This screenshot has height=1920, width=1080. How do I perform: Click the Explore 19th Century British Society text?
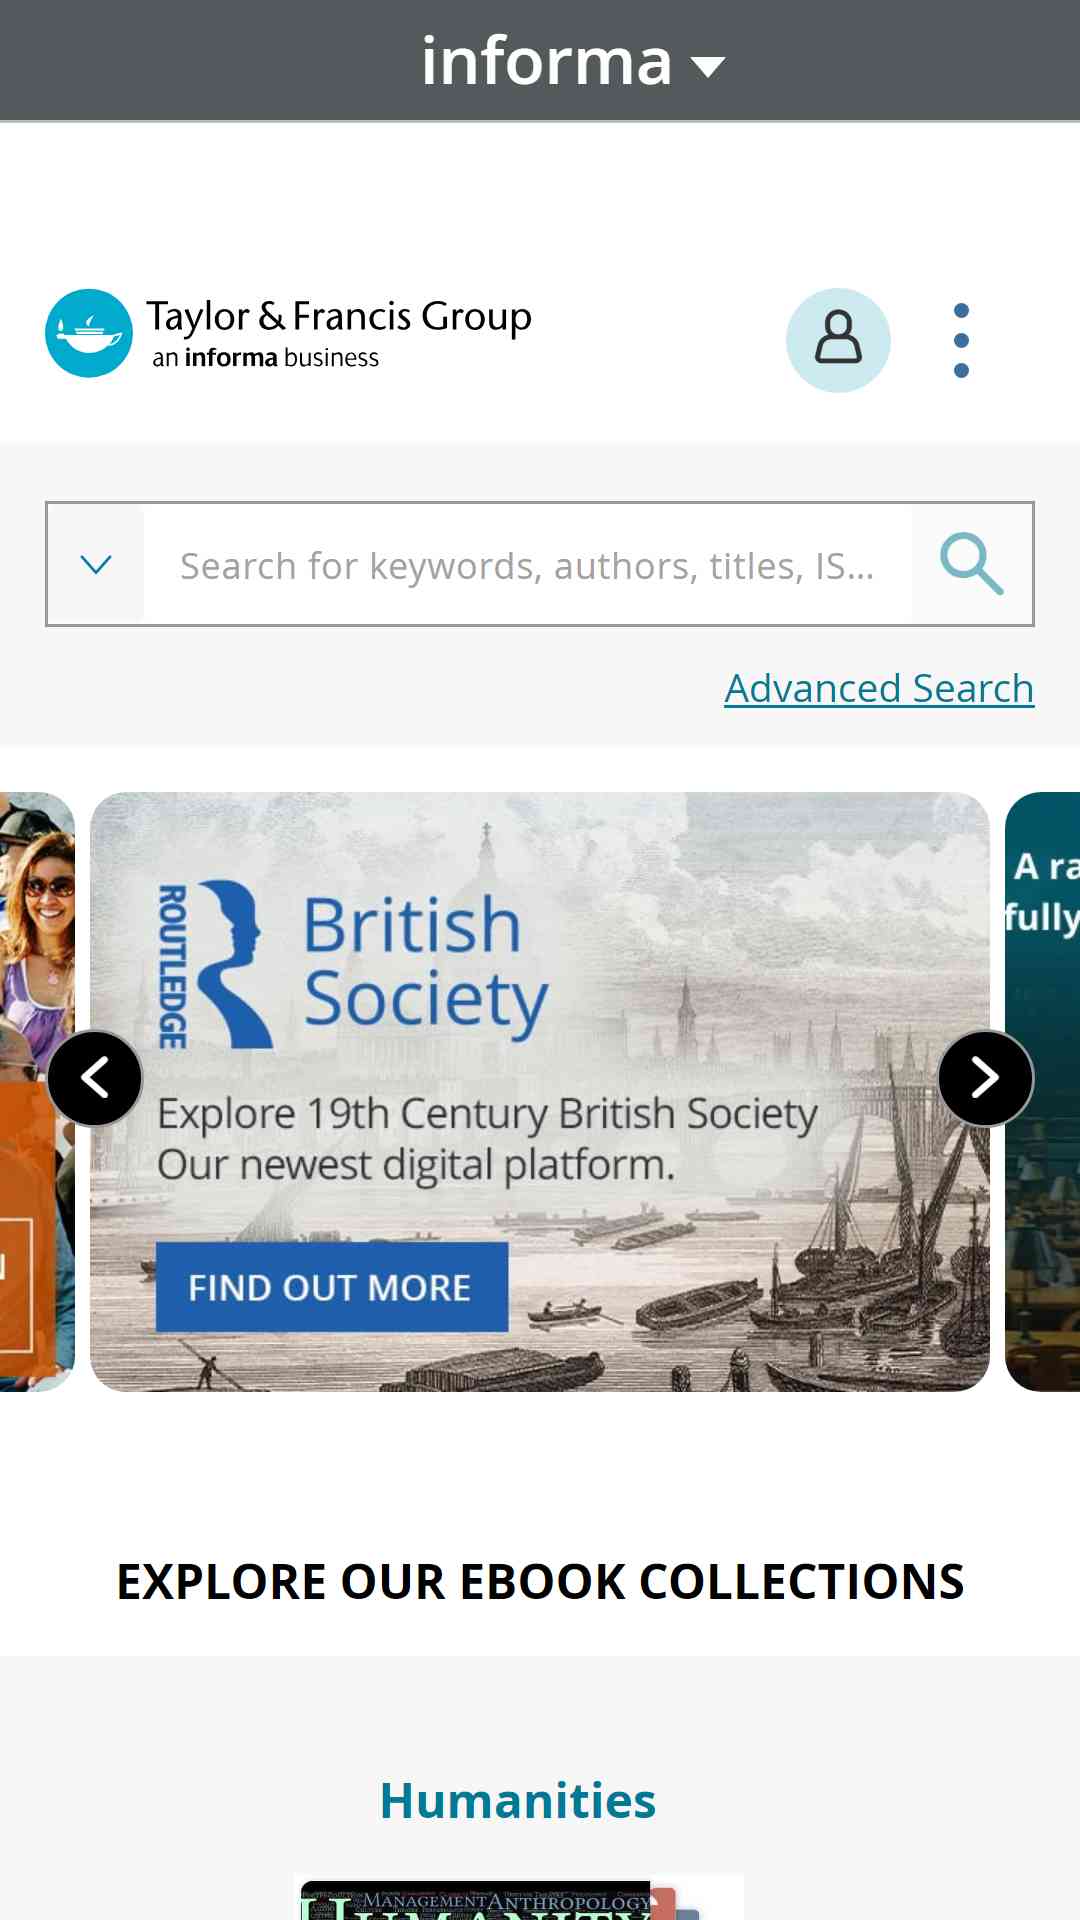[x=488, y=1113]
